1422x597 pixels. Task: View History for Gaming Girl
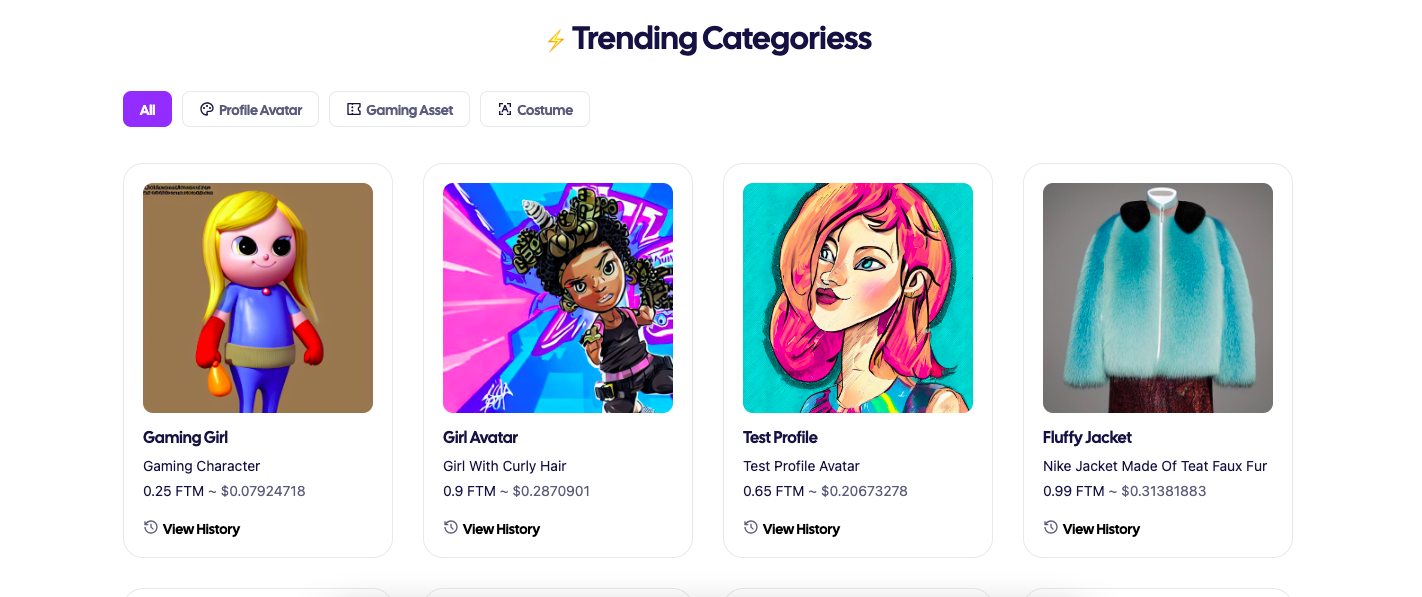(192, 528)
